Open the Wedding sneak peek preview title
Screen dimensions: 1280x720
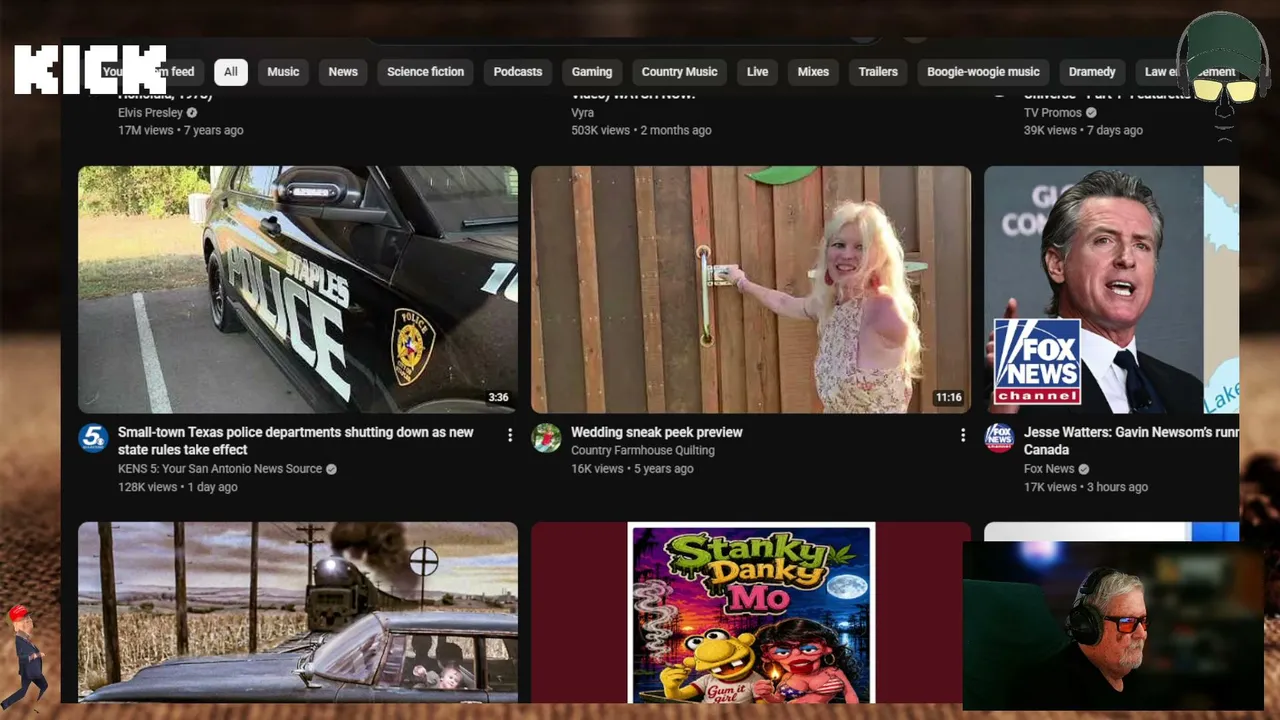pos(657,432)
